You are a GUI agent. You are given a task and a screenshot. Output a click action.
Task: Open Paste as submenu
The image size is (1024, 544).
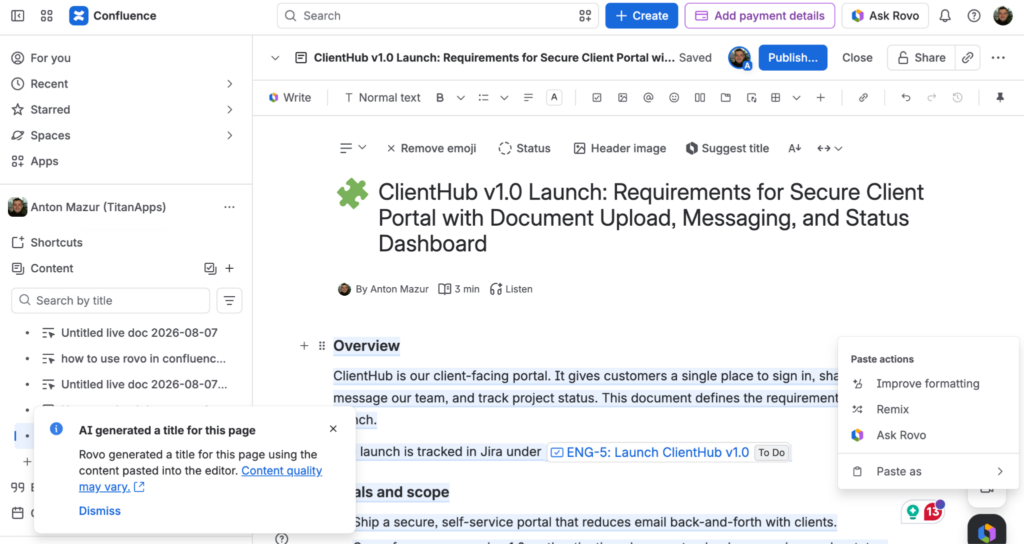[928, 472]
